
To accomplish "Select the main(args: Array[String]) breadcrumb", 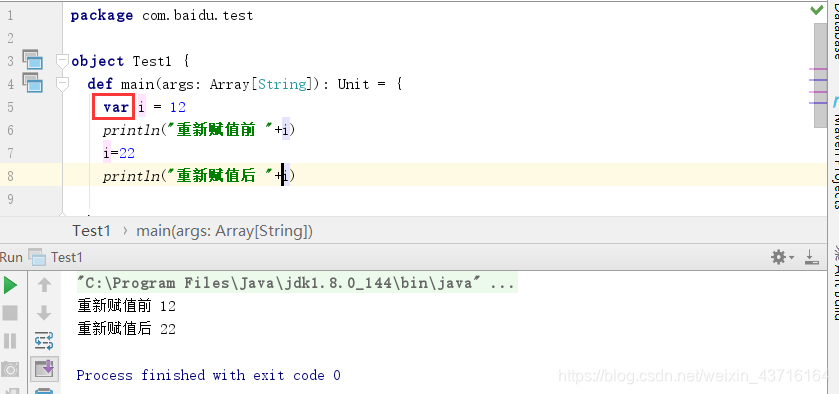I will coord(225,231).
